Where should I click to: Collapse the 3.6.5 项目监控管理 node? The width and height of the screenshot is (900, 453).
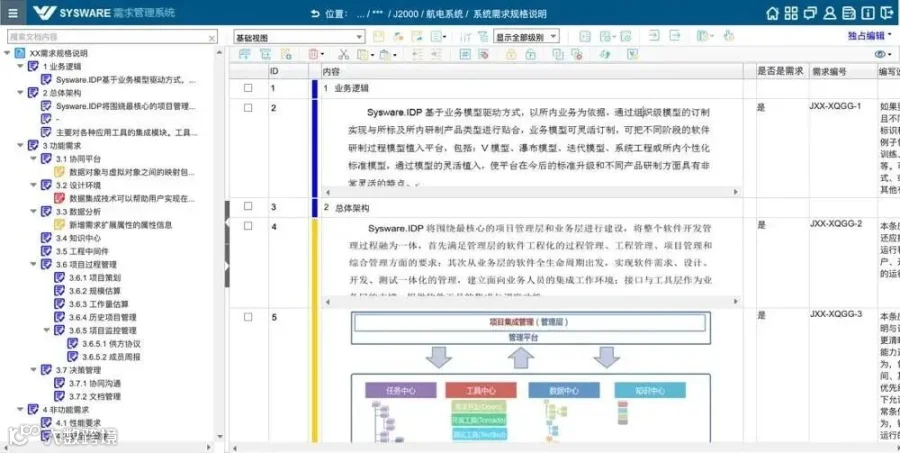[x=47, y=331]
